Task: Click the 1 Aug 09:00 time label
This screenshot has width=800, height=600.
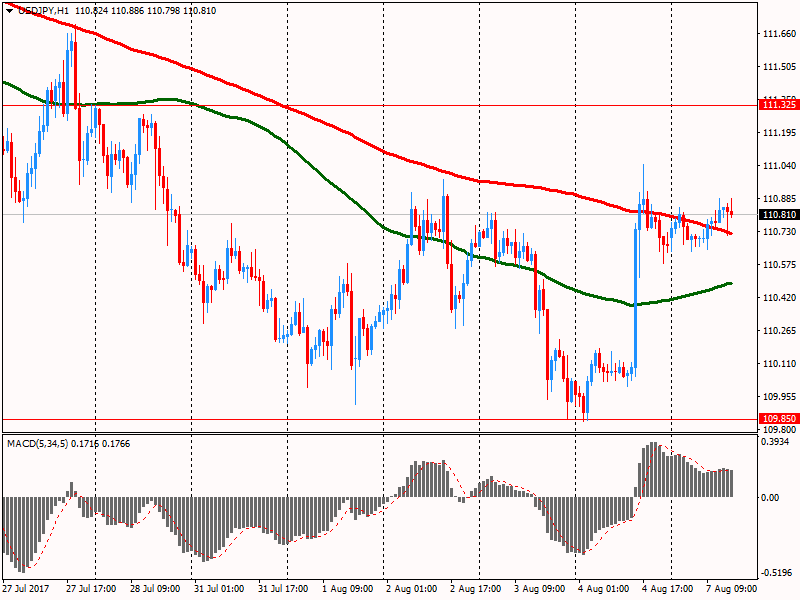Action: (x=347, y=589)
